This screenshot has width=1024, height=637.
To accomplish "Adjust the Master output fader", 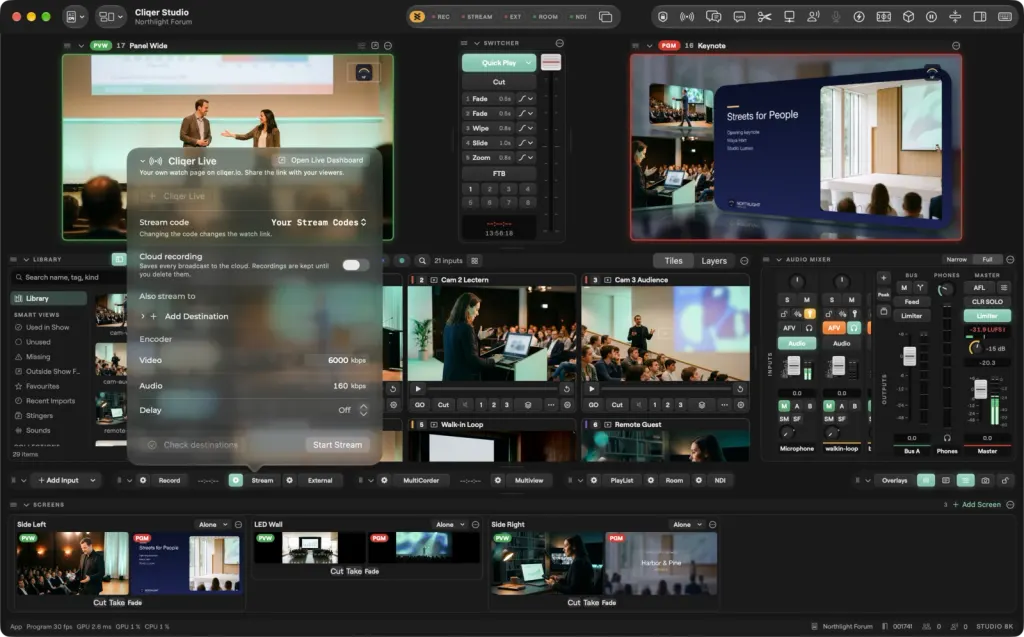I will tap(980, 389).
